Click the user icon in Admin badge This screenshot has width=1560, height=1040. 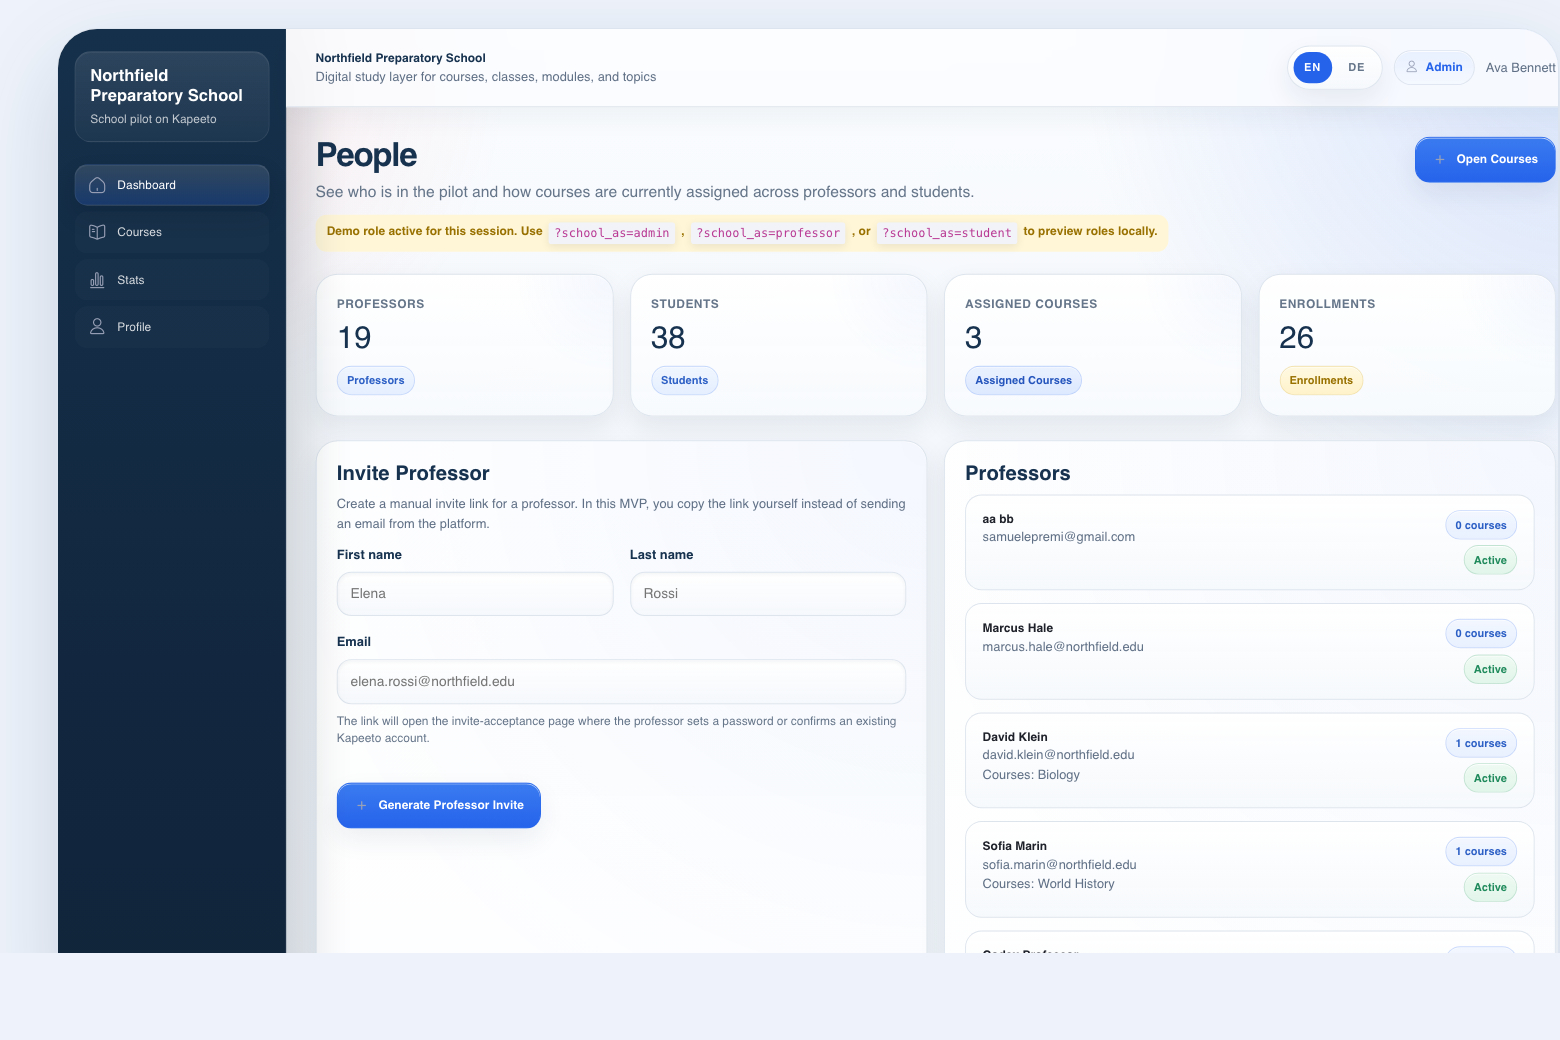1412,67
